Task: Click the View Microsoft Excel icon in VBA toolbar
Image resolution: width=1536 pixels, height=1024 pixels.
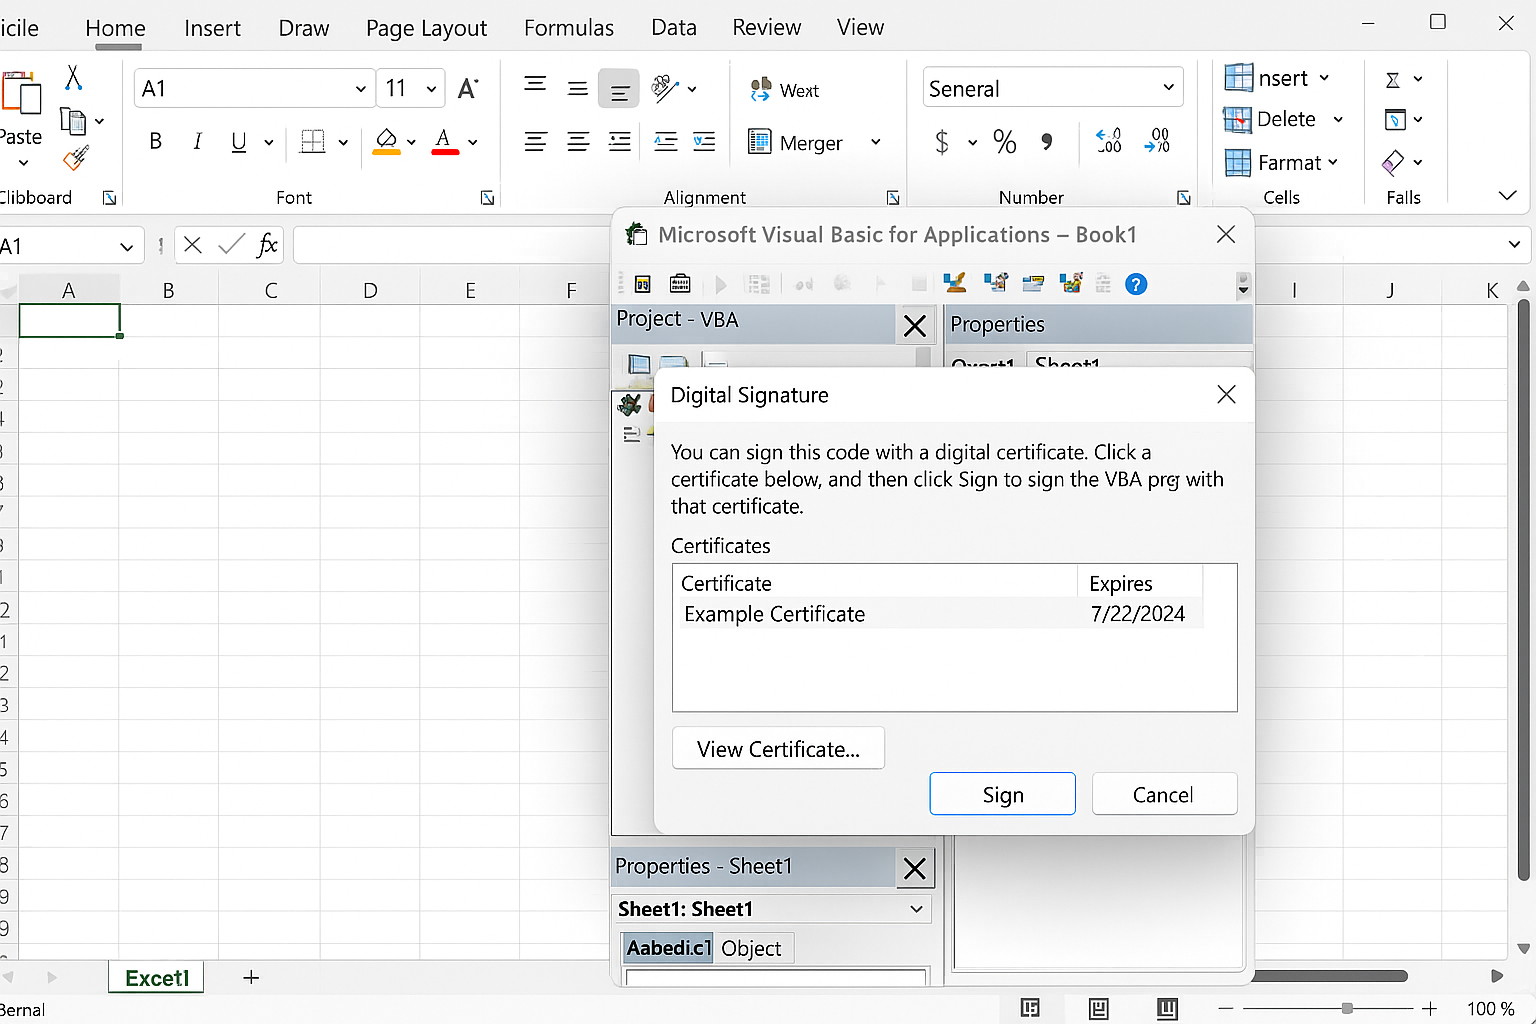Action: pyautogui.click(x=643, y=284)
